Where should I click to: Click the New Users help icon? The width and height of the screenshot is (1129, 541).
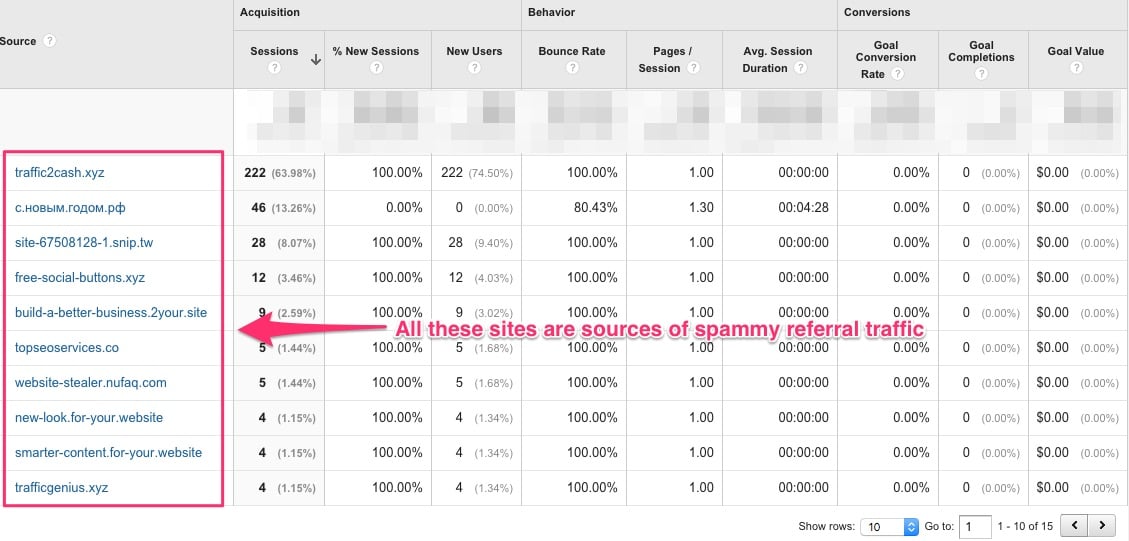tap(474, 68)
